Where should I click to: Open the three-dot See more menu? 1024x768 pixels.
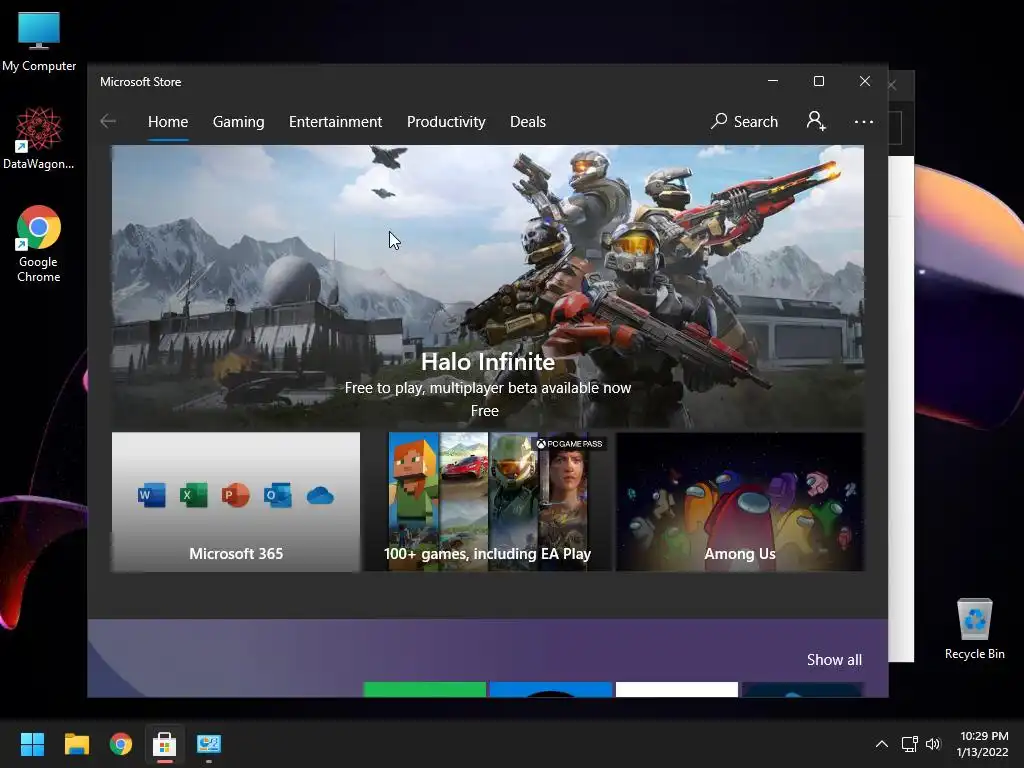pyautogui.click(x=863, y=121)
